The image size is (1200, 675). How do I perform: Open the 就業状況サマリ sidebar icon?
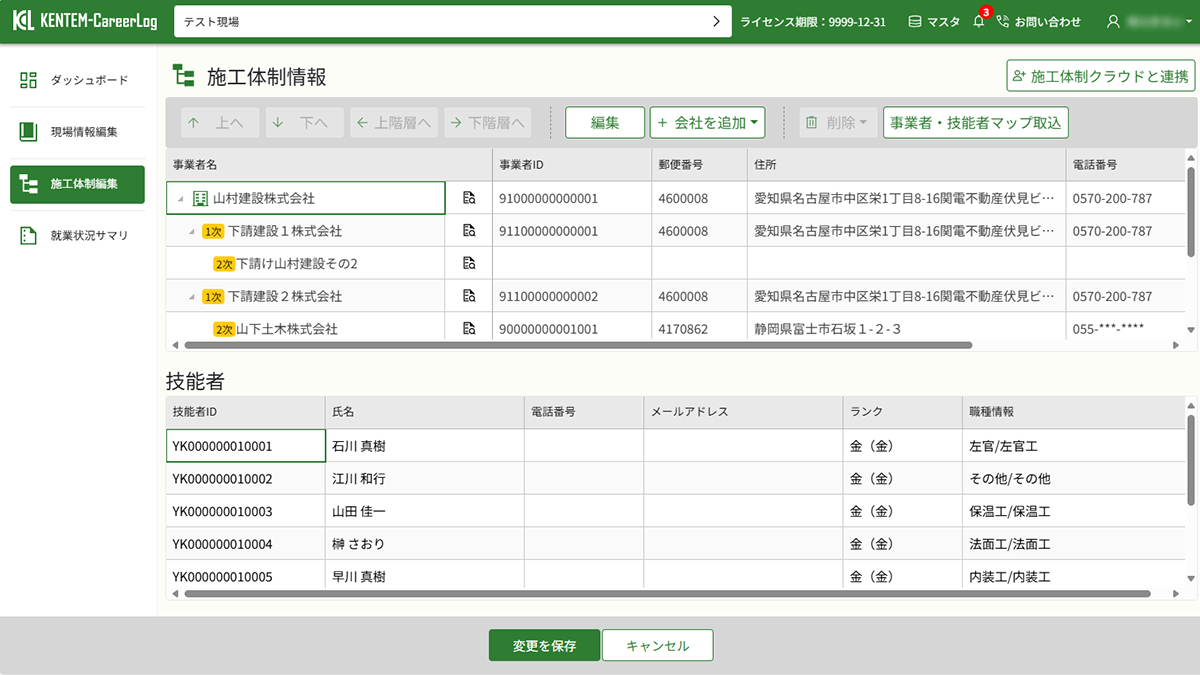[27, 236]
